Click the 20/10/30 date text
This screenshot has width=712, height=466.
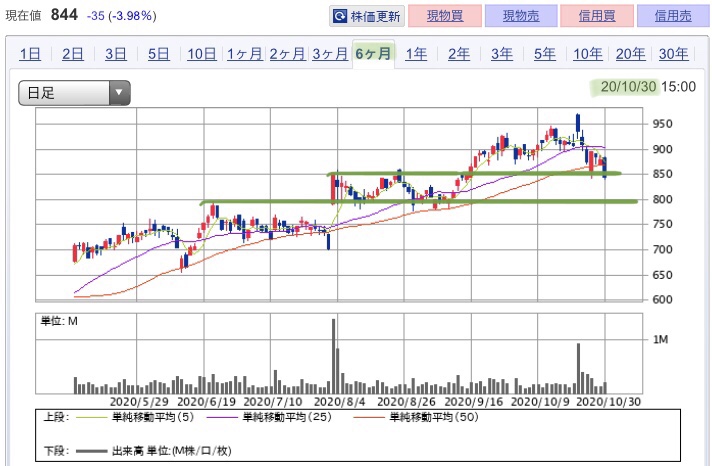tap(628, 87)
